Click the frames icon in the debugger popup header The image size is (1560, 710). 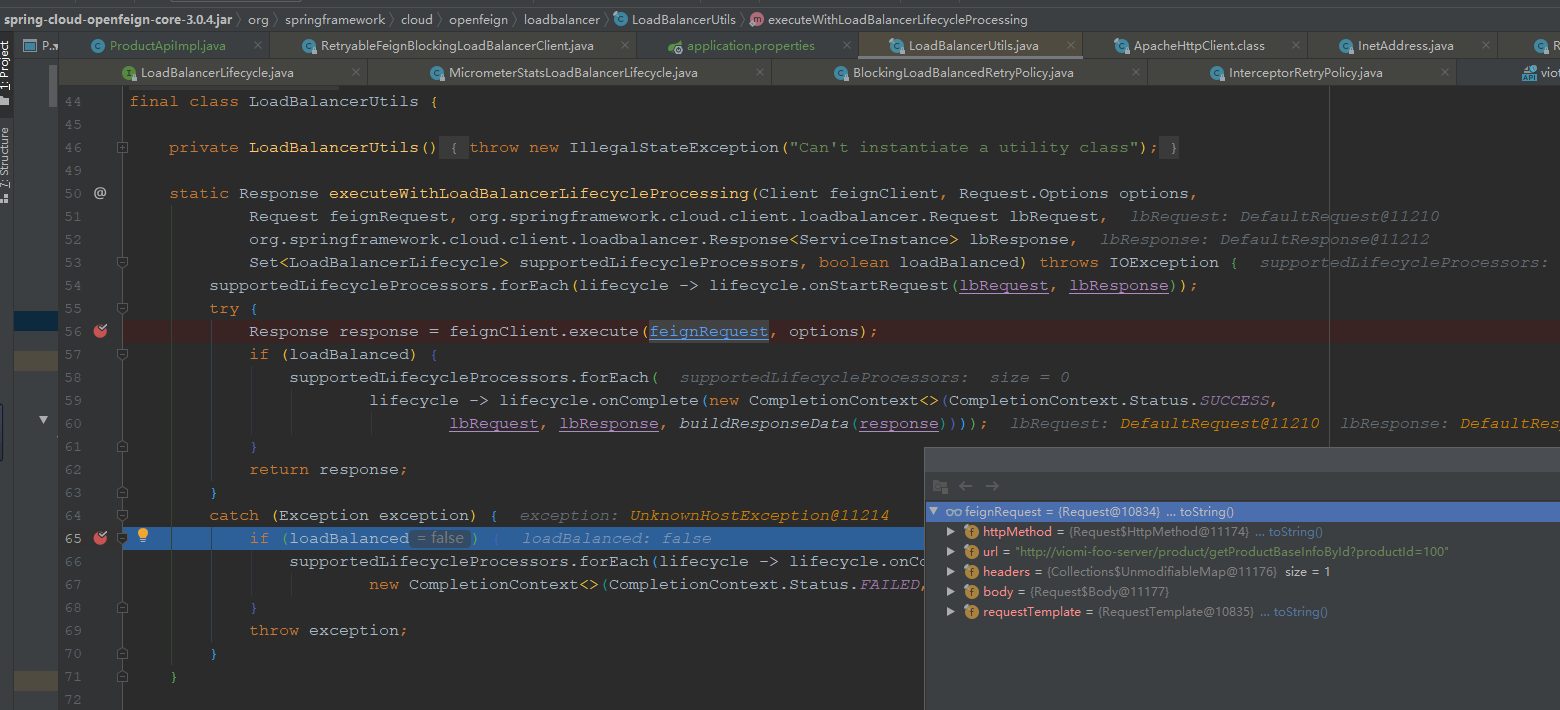939,486
